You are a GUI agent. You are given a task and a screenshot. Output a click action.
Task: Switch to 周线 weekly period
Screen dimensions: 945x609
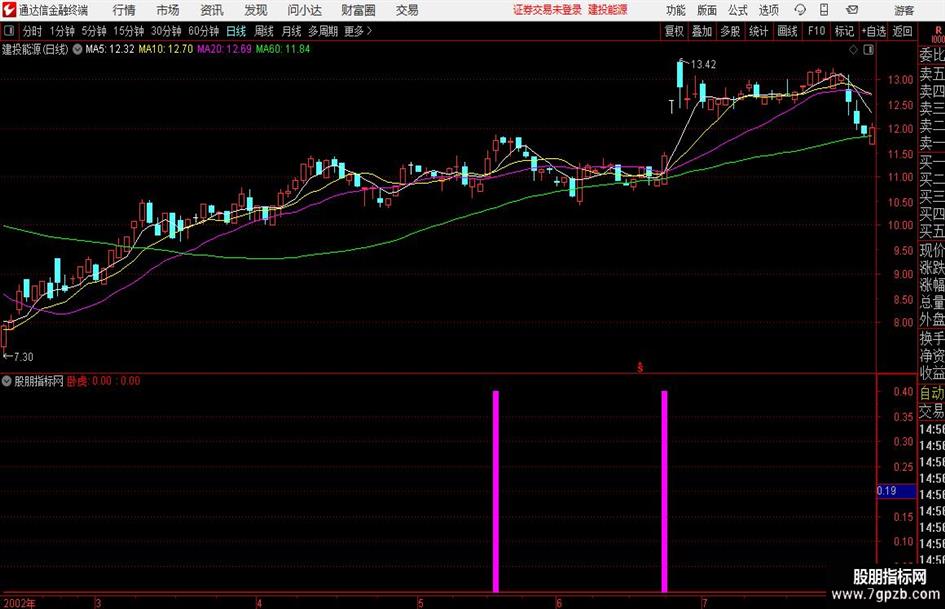click(264, 31)
